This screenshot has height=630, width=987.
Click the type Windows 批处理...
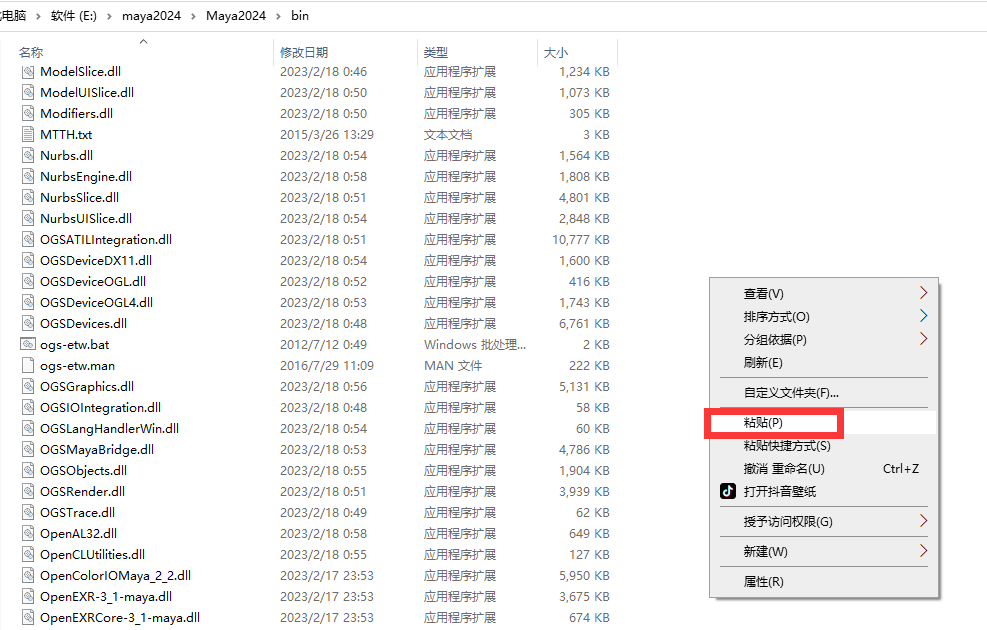click(x=475, y=344)
